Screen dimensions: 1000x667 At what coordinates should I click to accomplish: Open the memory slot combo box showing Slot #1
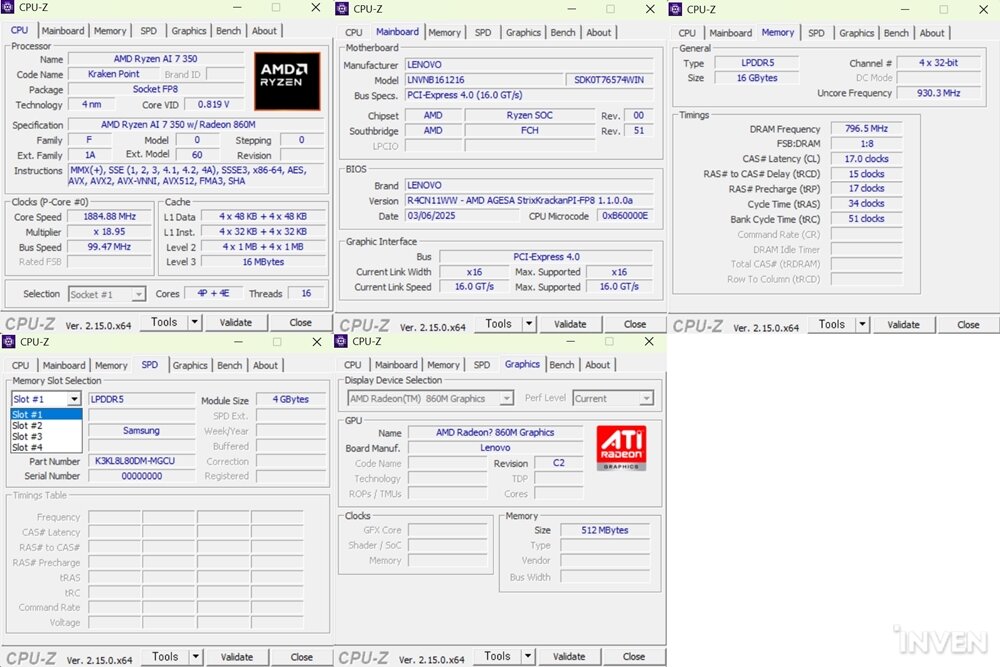tap(46, 399)
